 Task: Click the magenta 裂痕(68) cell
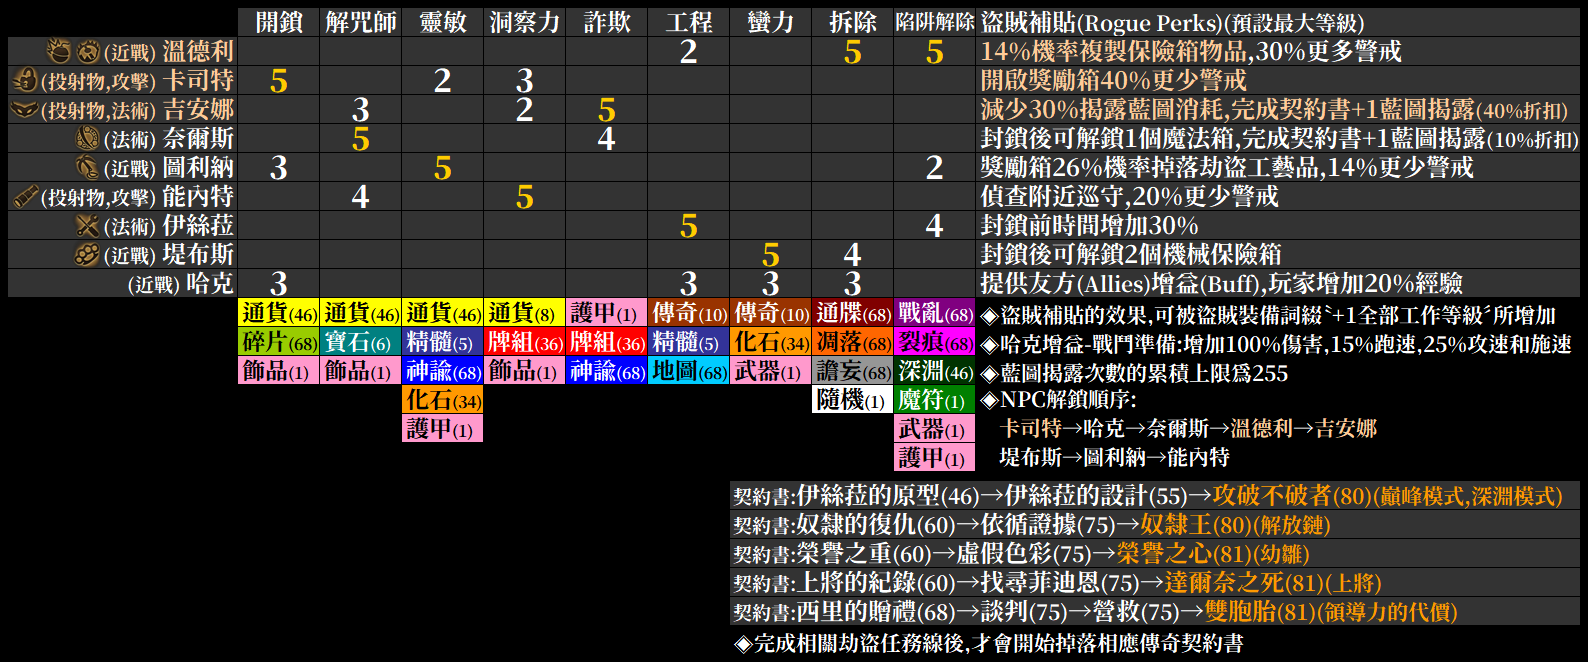click(x=935, y=342)
